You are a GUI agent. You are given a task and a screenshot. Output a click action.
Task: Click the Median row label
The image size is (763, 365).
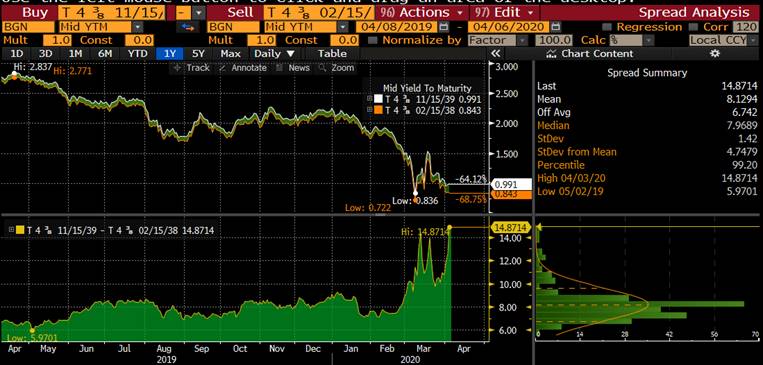tap(553, 126)
